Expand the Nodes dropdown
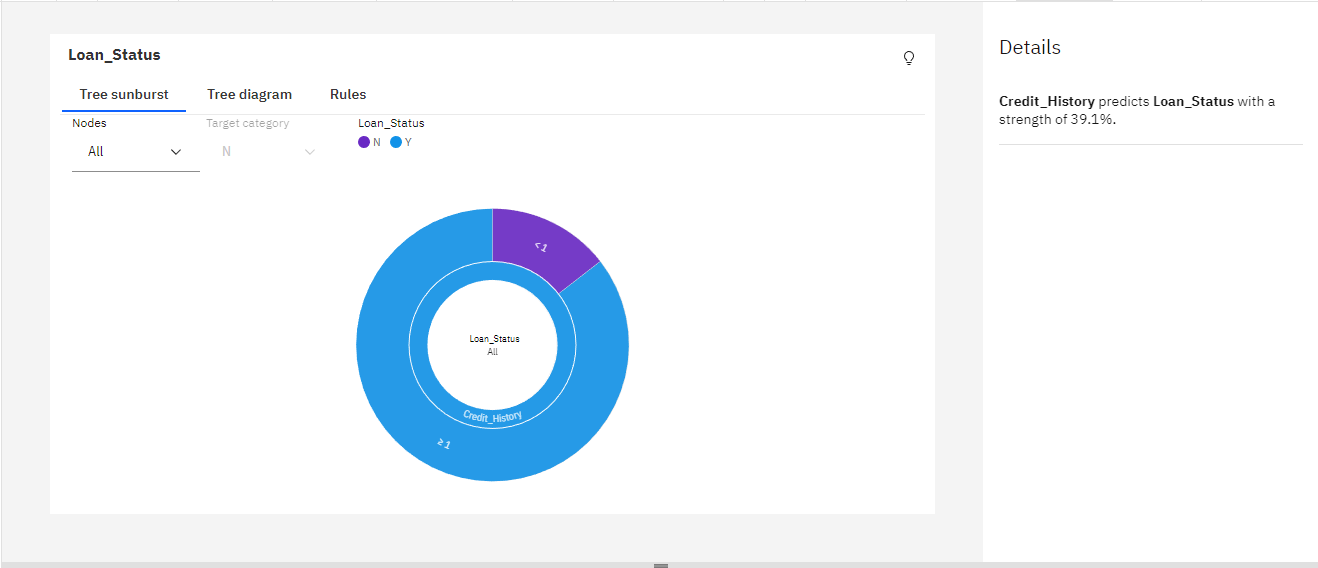This screenshot has width=1318, height=568. (x=135, y=152)
